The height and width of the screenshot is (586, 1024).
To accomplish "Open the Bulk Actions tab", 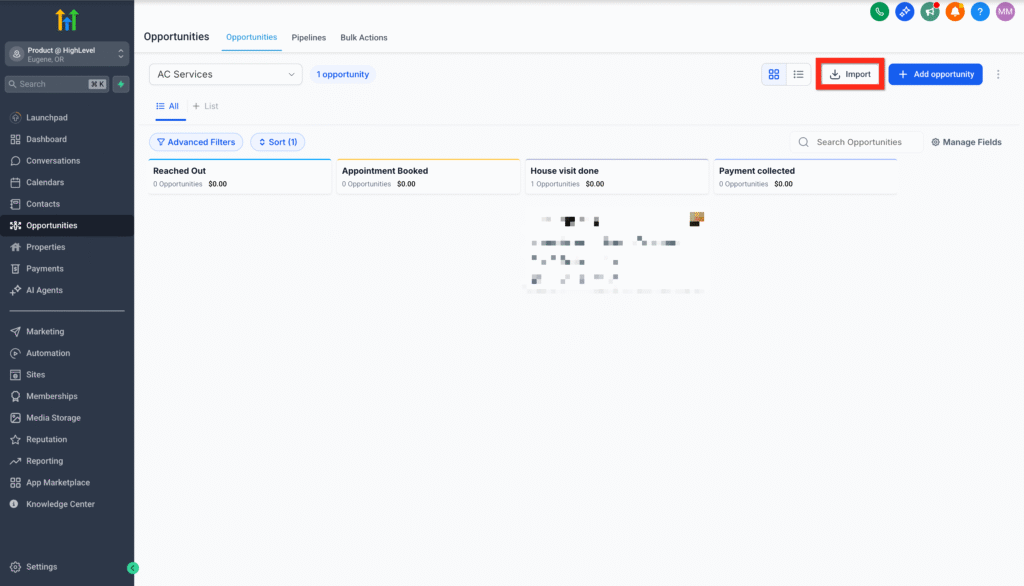I will coord(364,38).
